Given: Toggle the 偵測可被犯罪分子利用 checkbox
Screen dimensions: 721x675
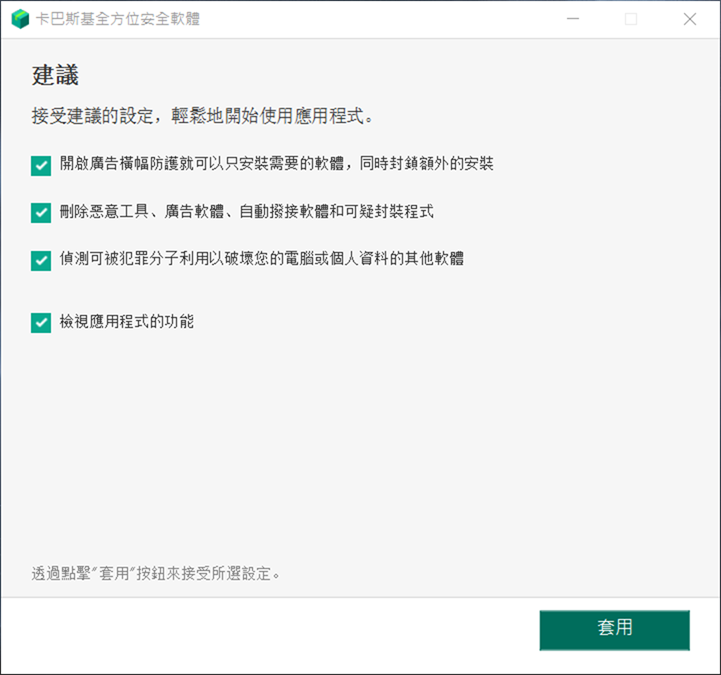Looking at the screenshot, I should [41, 260].
